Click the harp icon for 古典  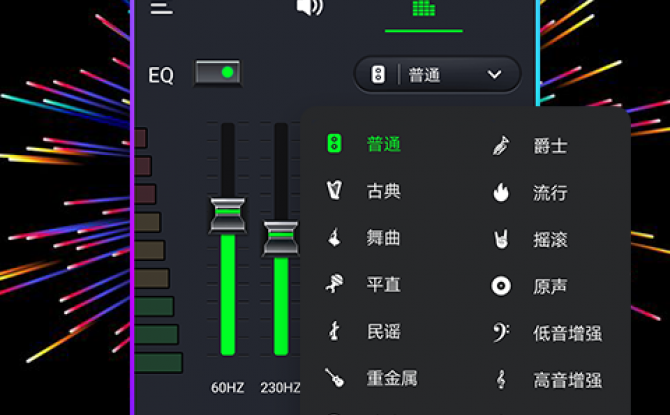click(x=334, y=190)
